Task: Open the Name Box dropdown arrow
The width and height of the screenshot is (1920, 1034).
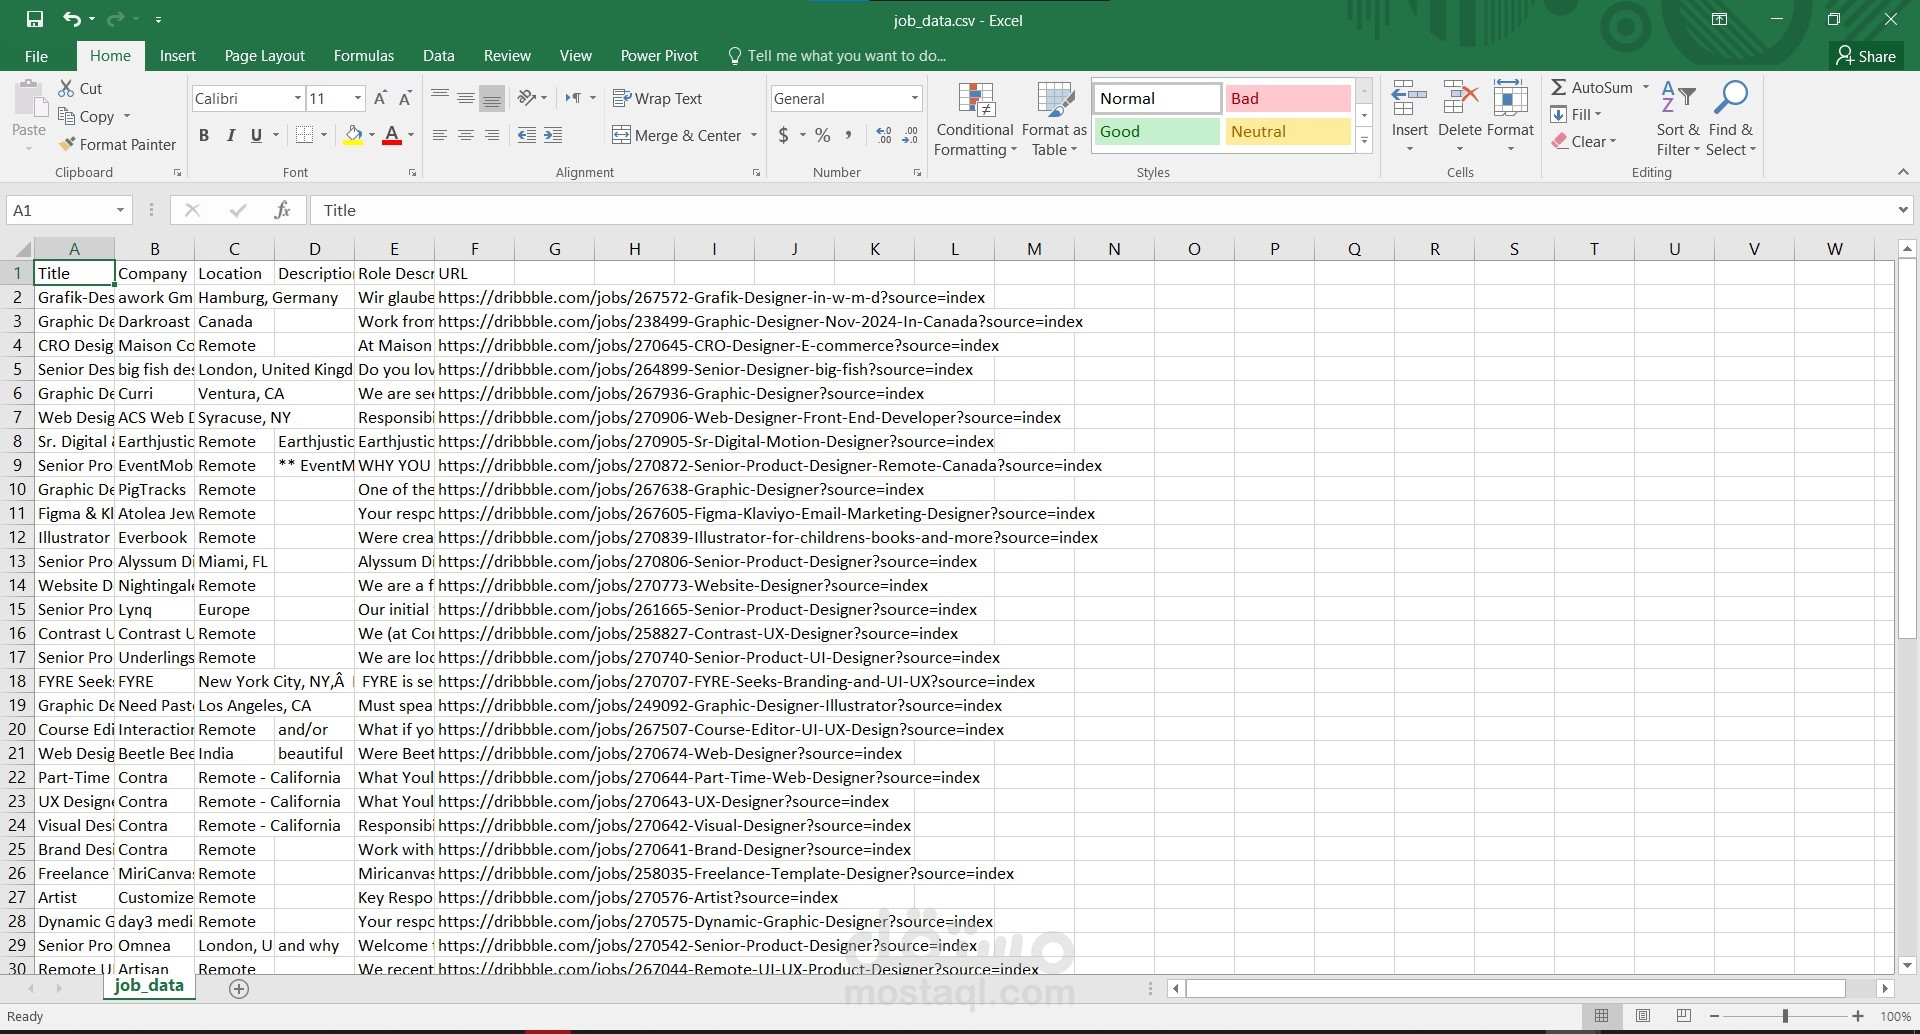Action: point(120,210)
